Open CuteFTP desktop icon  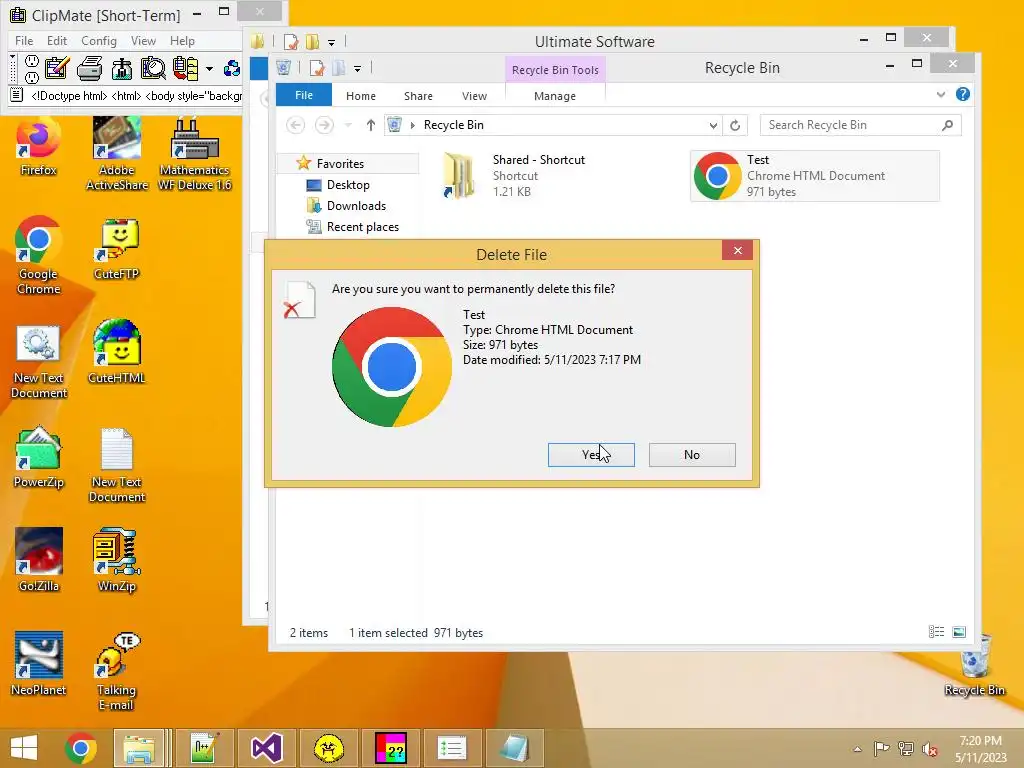[x=117, y=249]
